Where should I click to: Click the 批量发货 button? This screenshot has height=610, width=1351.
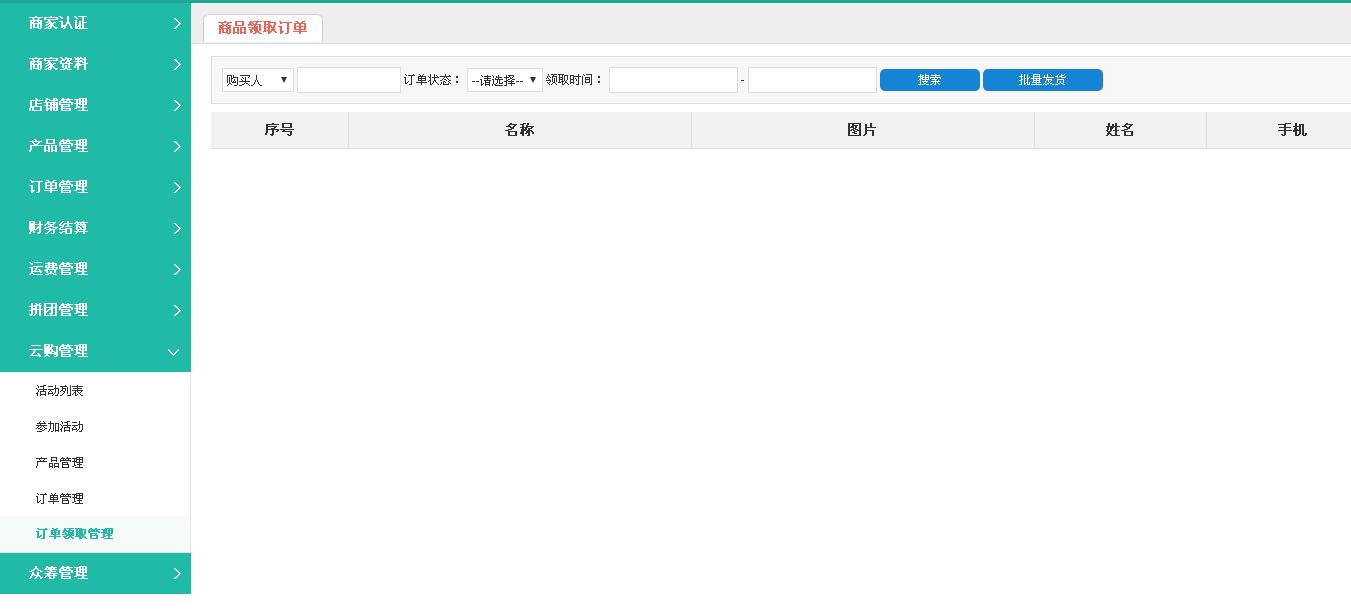pos(1042,80)
